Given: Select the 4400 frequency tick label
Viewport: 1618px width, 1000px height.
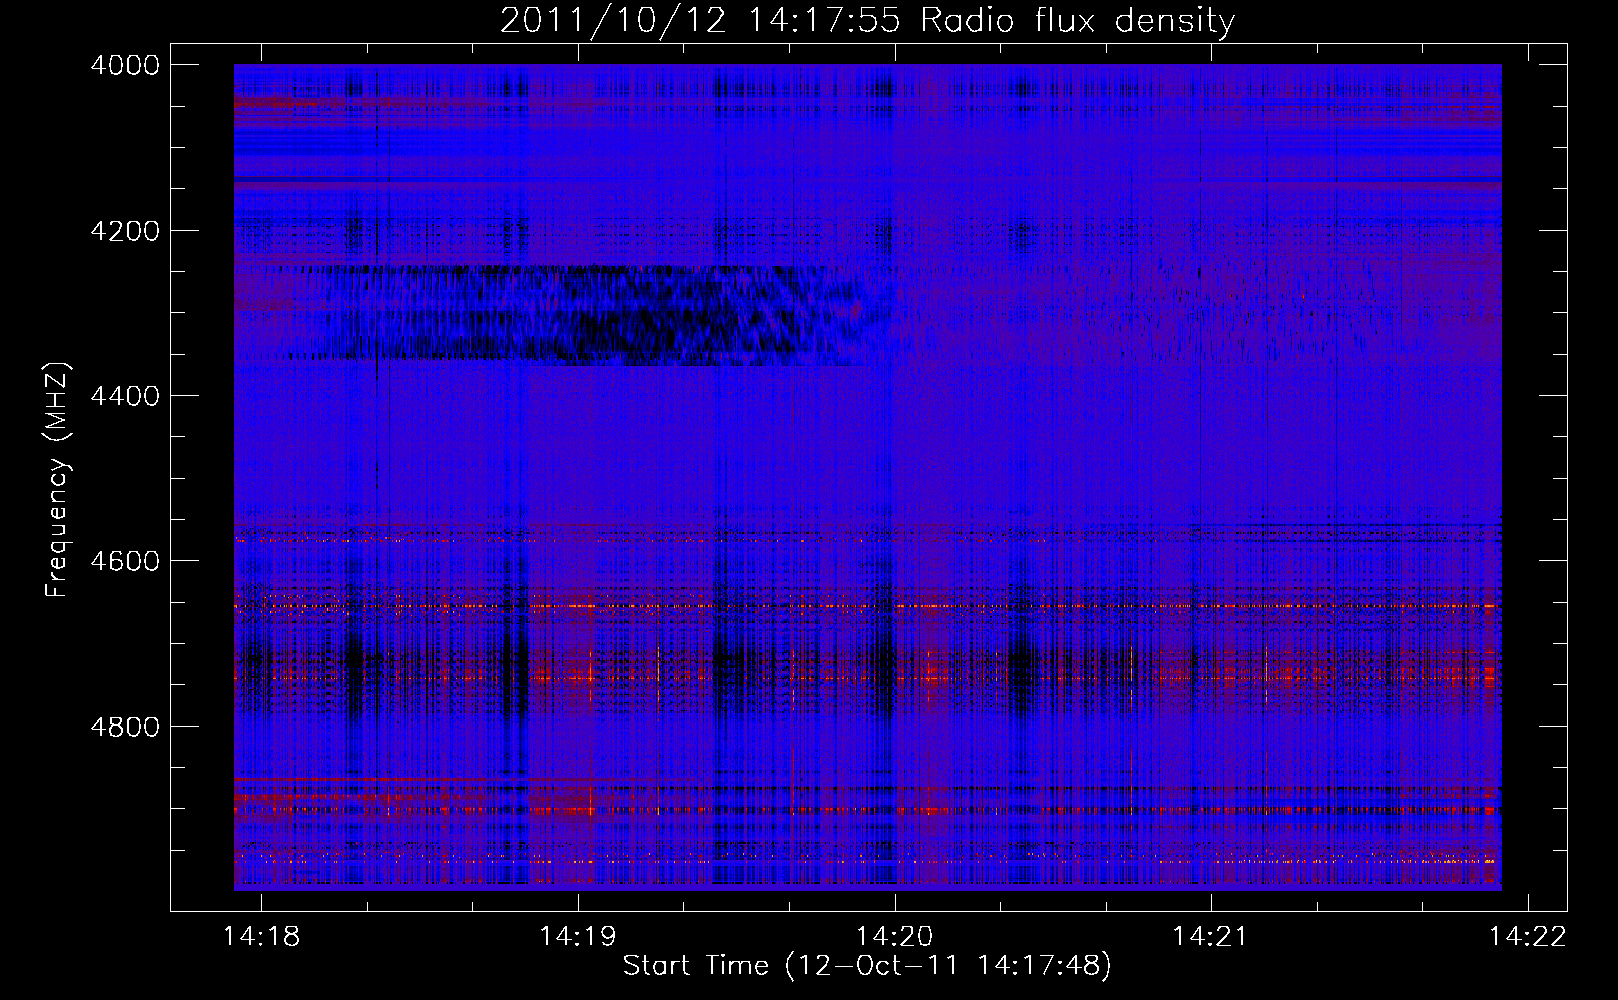Looking at the screenshot, I should [124, 396].
